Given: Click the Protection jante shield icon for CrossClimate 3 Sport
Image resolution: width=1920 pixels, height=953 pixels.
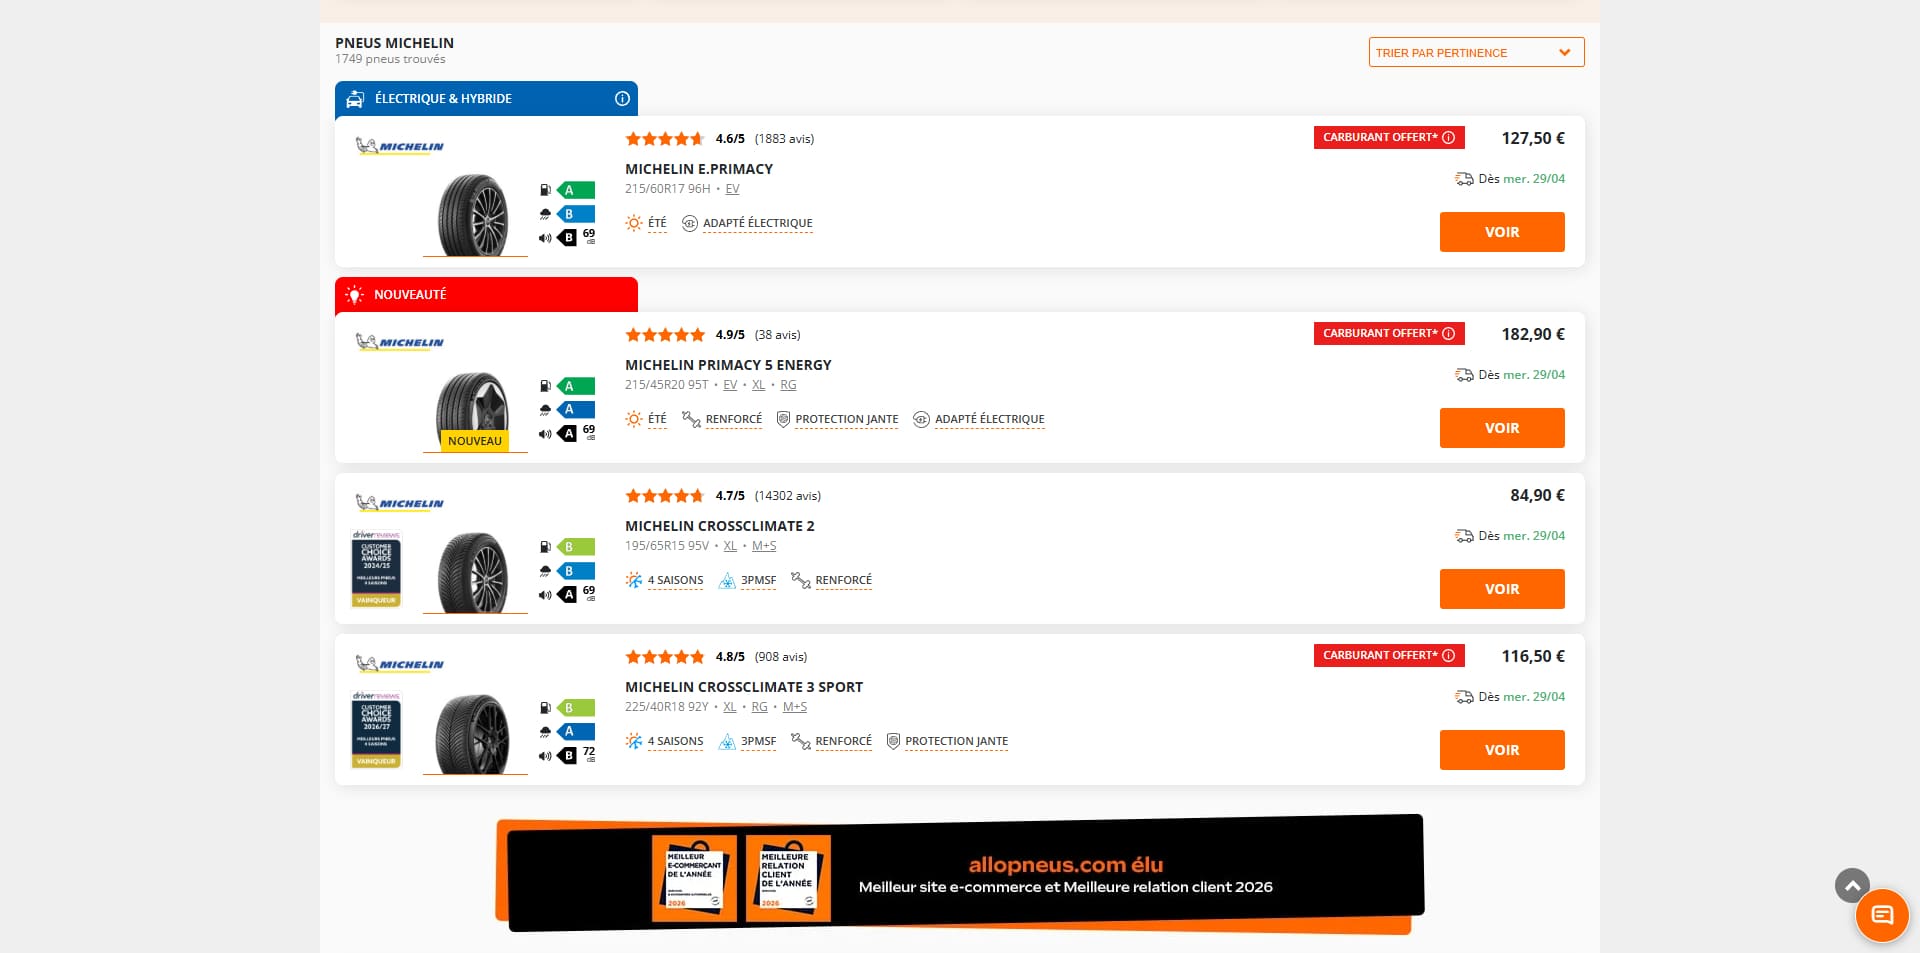Looking at the screenshot, I should (x=893, y=741).
